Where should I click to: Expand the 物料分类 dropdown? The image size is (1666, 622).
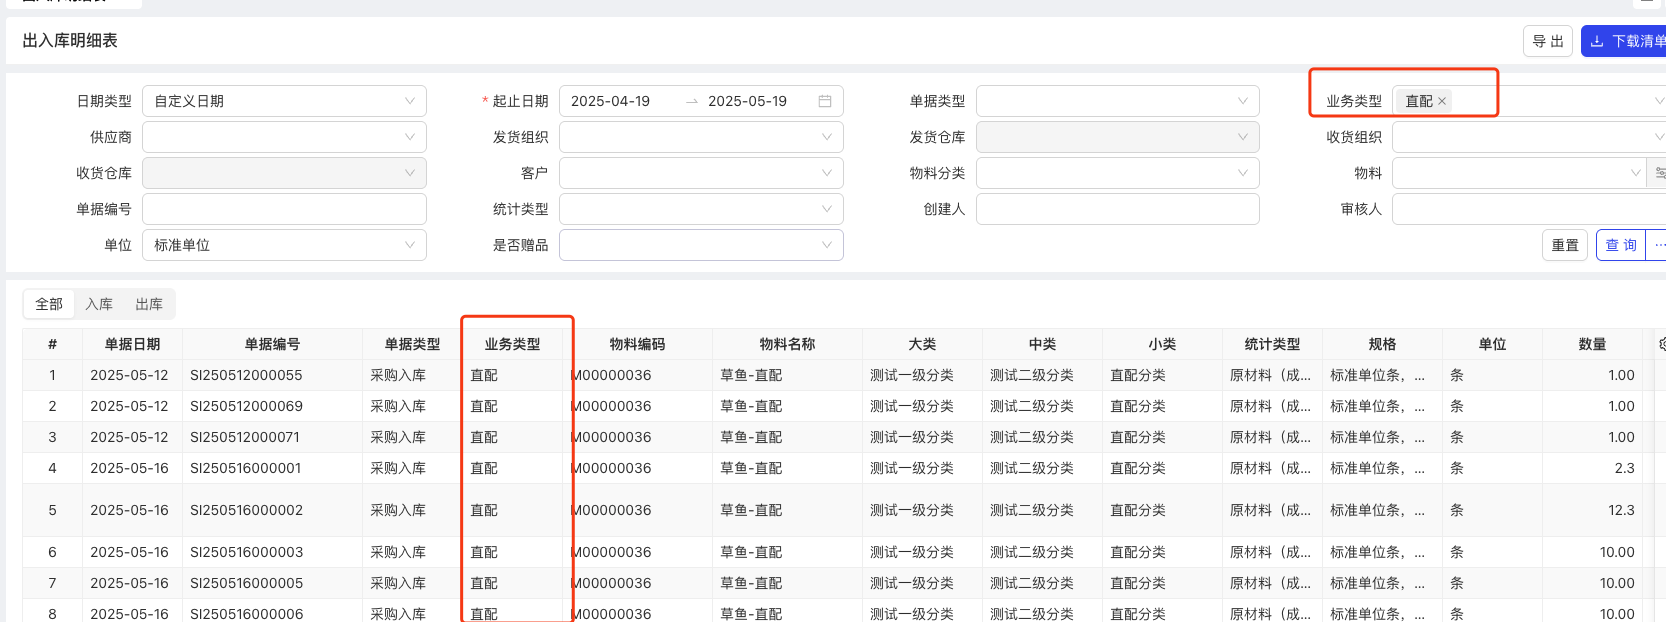pyautogui.click(x=1117, y=173)
